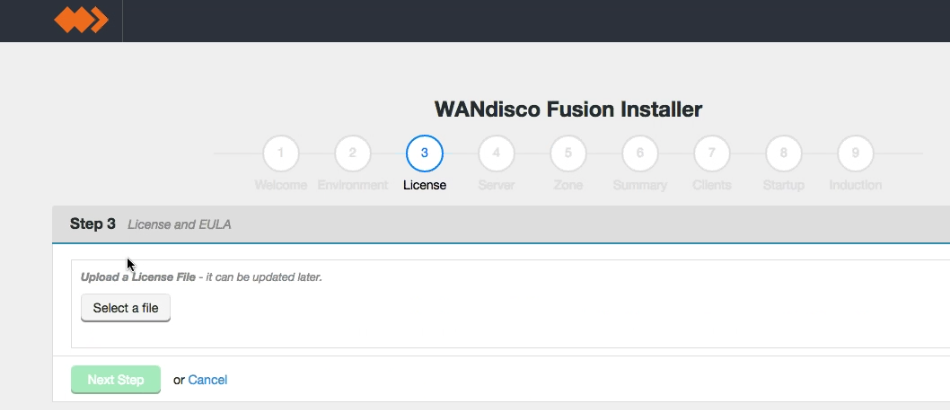The image size is (950, 410).
Task: Click the 'Upload a License File' text
Action: tap(138, 277)
